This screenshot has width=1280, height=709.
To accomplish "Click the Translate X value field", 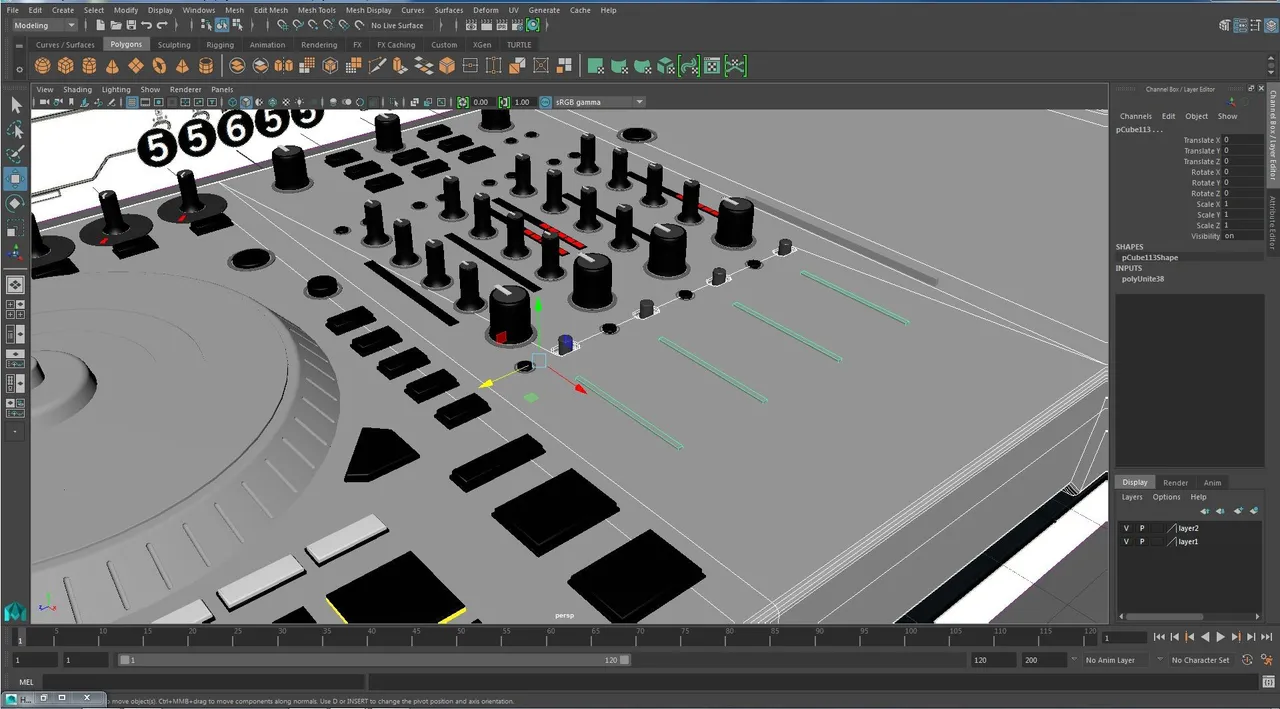I will tap(1243, 140).
